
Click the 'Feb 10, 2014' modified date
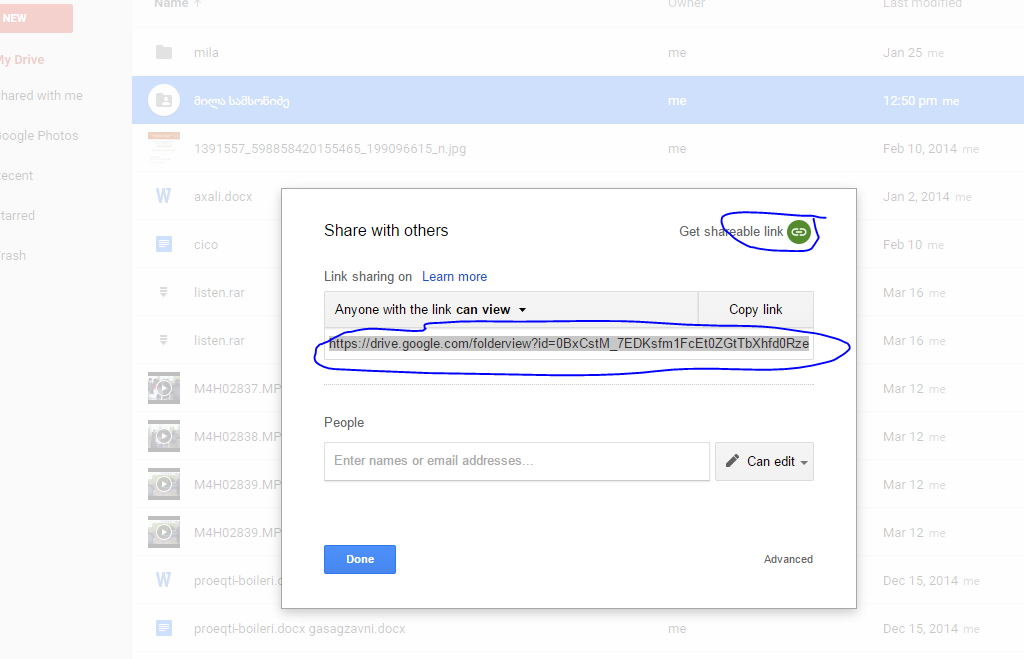point(920,148)
